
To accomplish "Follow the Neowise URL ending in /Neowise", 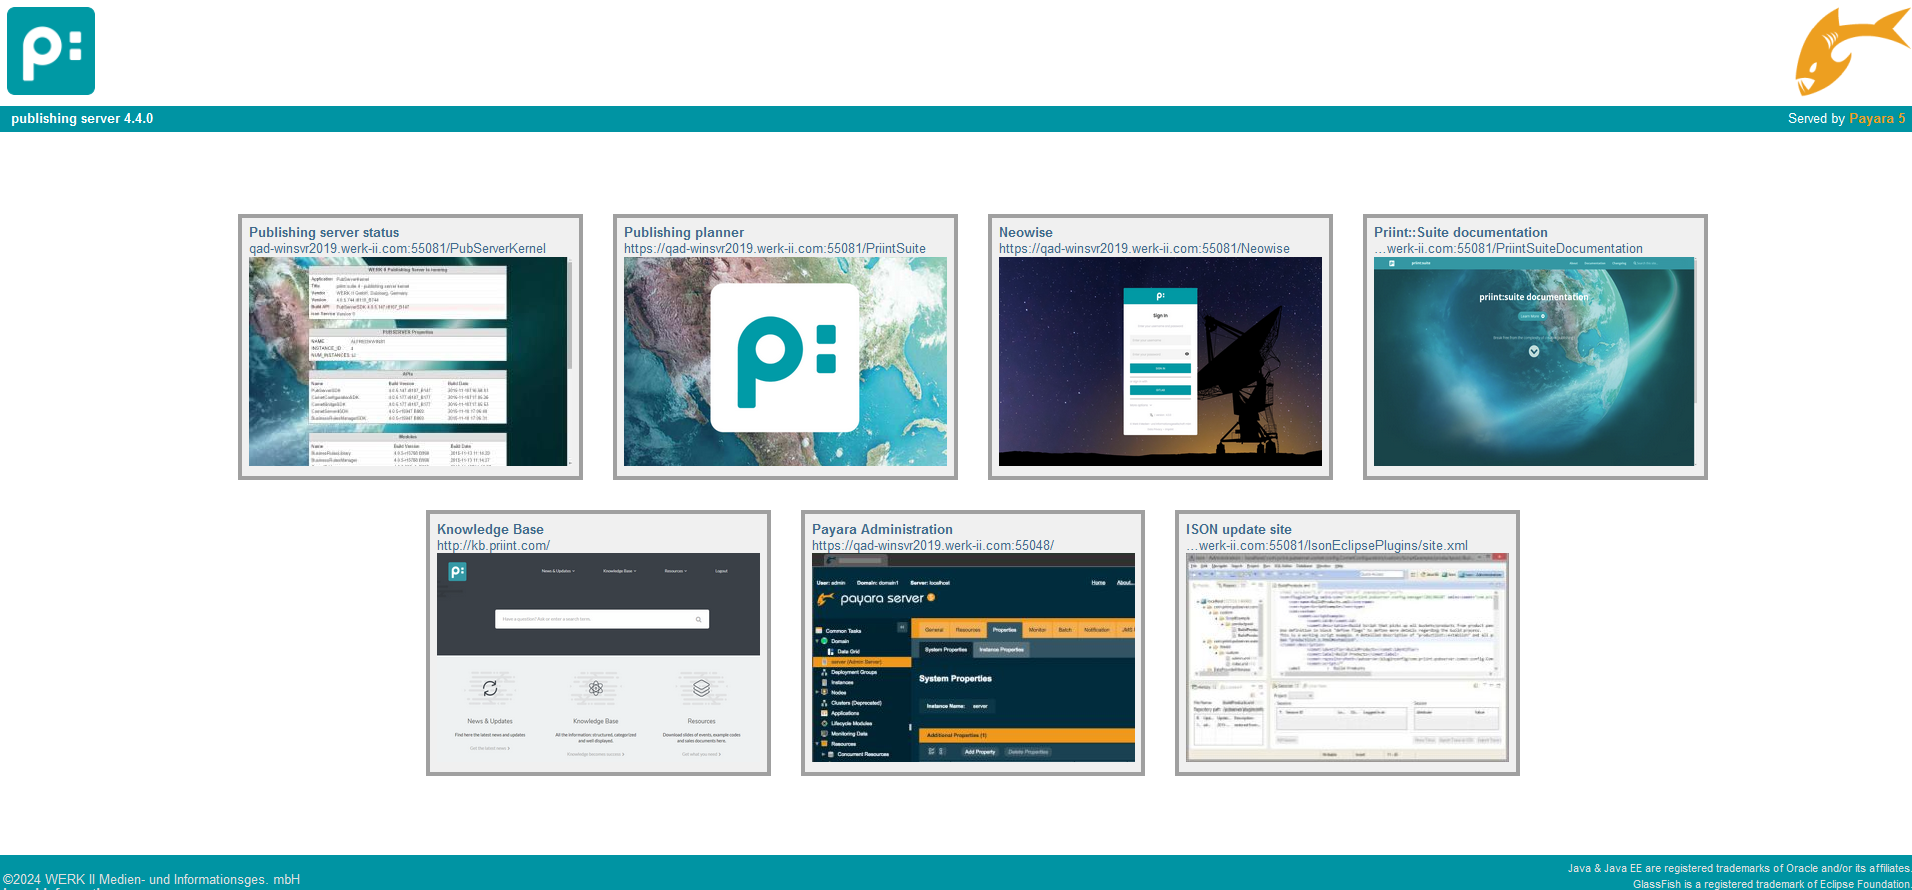I will [x=1144, y=249].
